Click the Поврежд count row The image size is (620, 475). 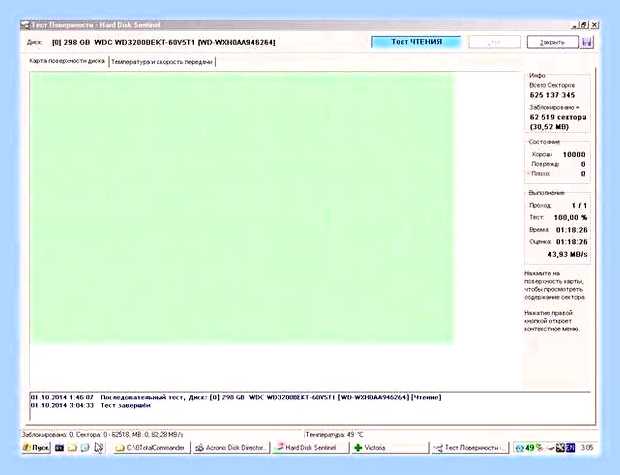coord(558,164)
